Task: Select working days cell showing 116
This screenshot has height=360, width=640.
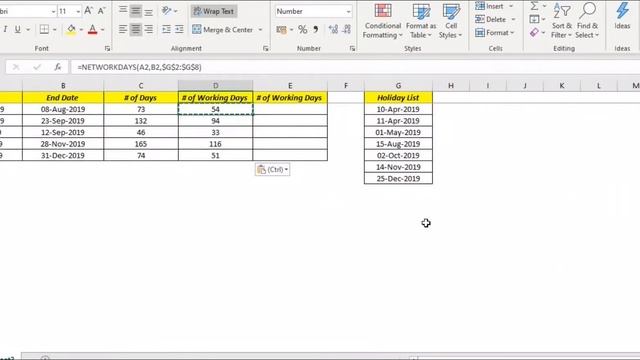Action: (x=216, y=144)
